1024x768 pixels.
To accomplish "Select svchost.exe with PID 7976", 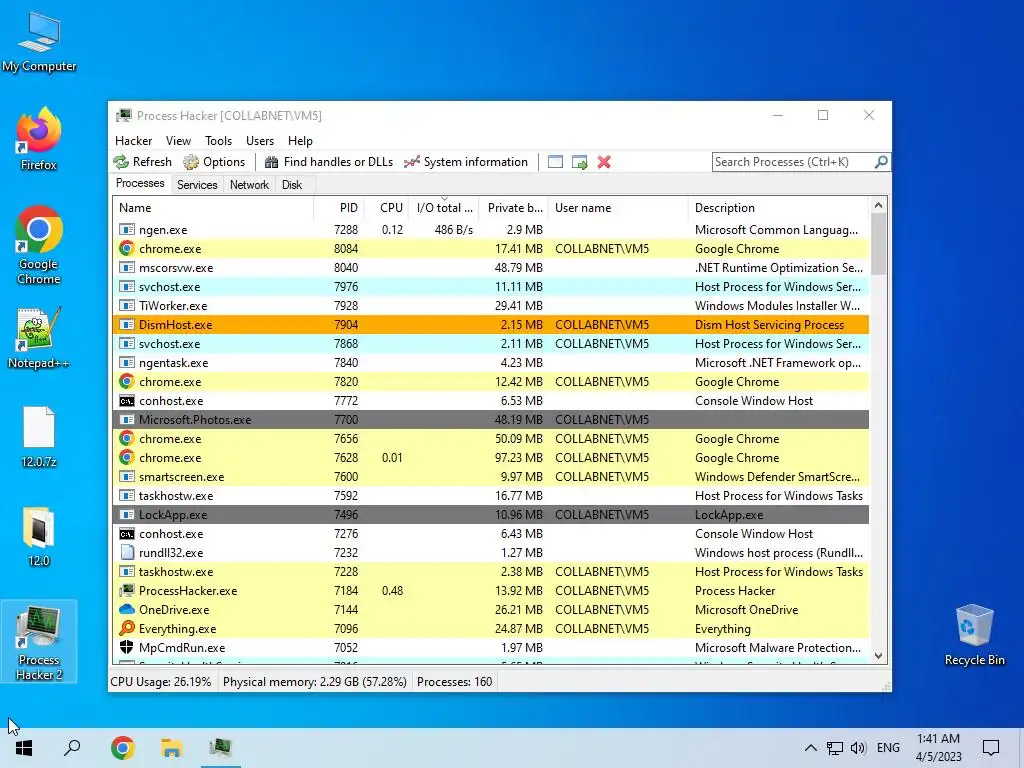I will point(491,287).
